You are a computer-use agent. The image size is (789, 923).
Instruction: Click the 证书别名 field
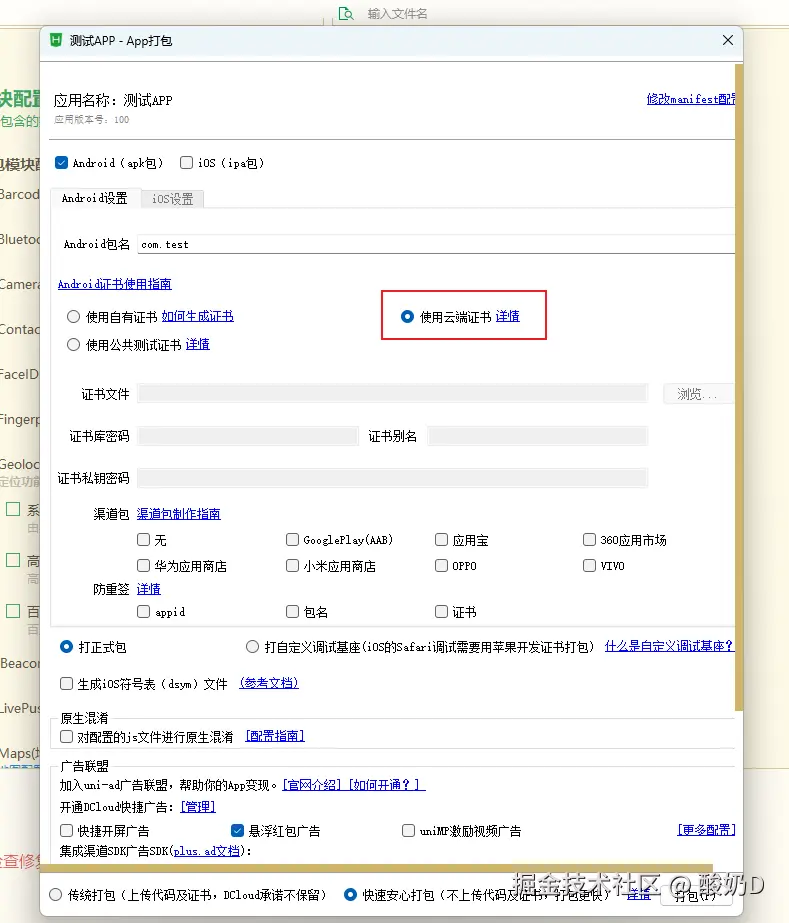tap(537, 436)
